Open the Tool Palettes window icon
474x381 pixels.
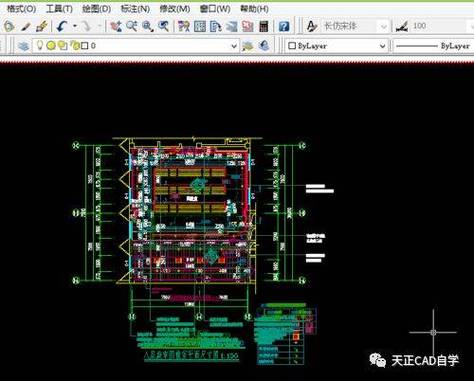click(x=216, y=26)
